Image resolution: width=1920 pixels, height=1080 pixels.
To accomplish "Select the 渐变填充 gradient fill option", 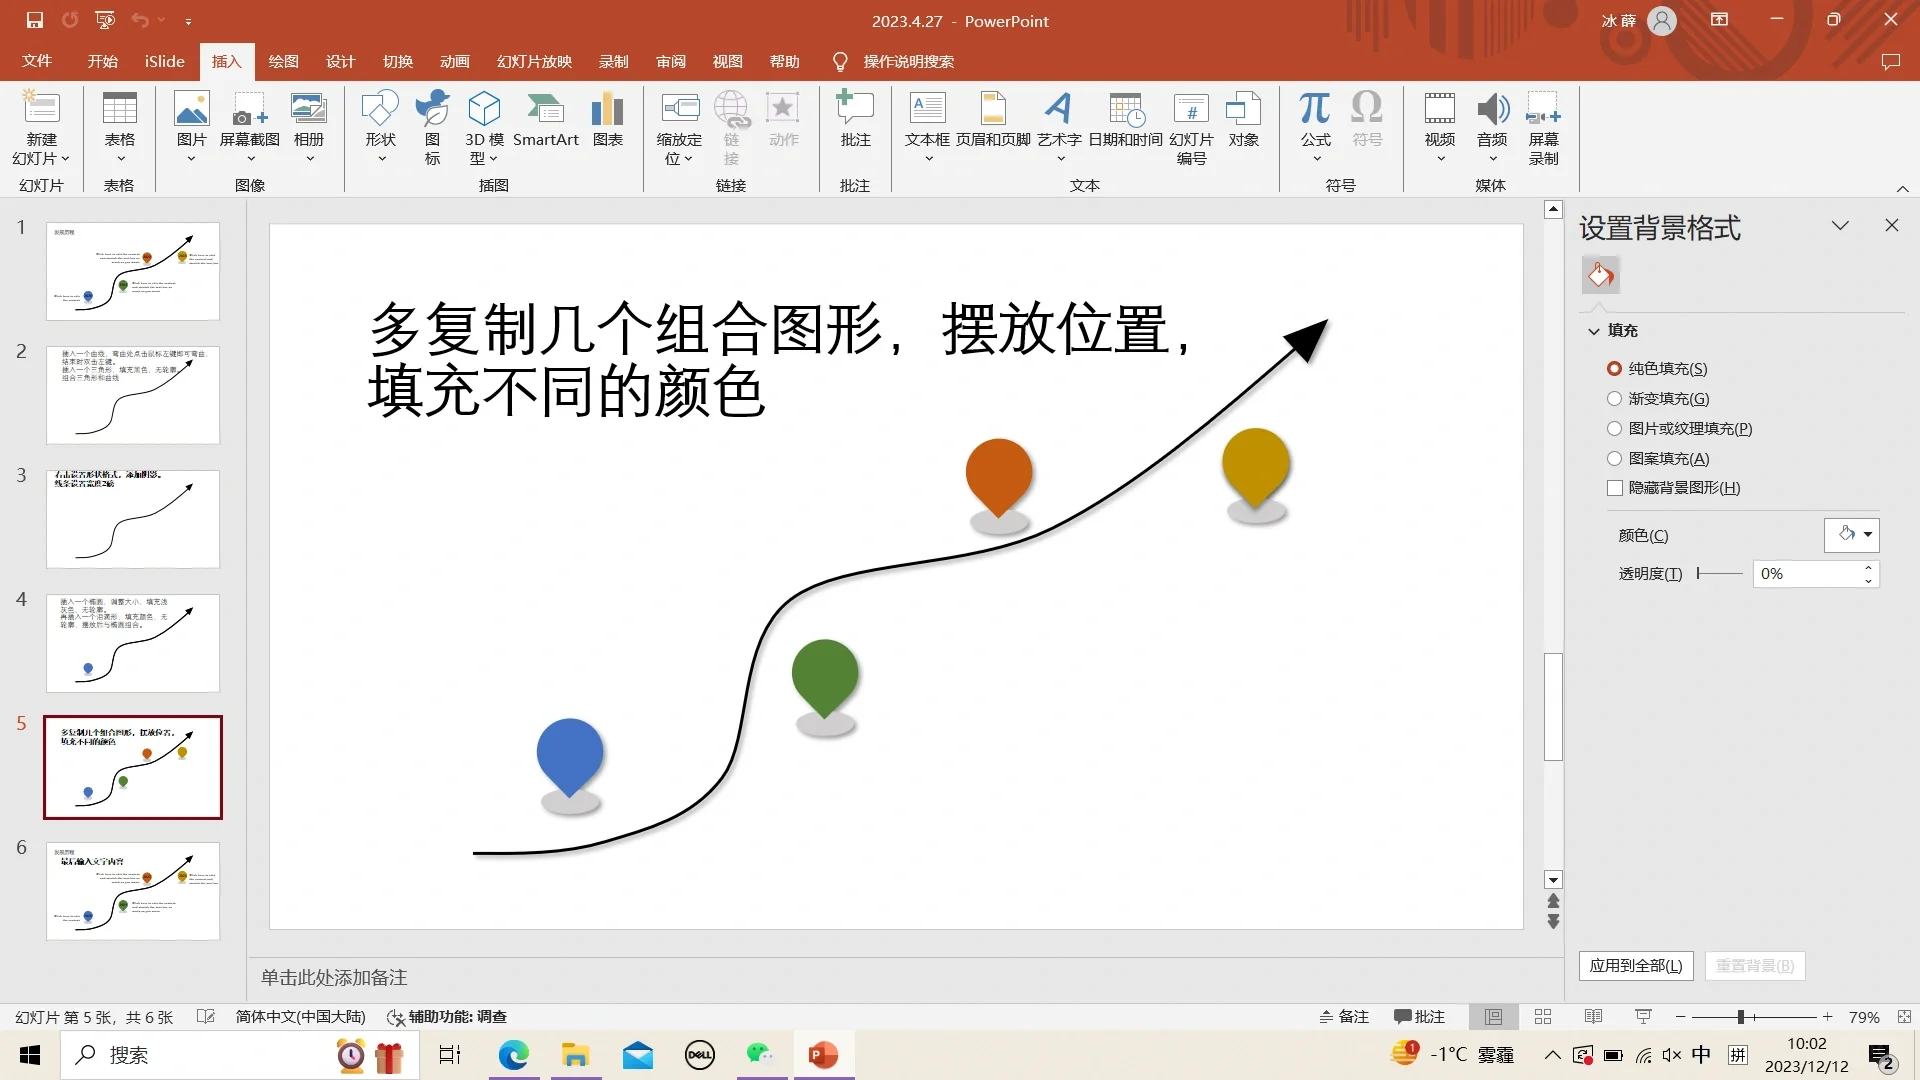I will 1616,398.
